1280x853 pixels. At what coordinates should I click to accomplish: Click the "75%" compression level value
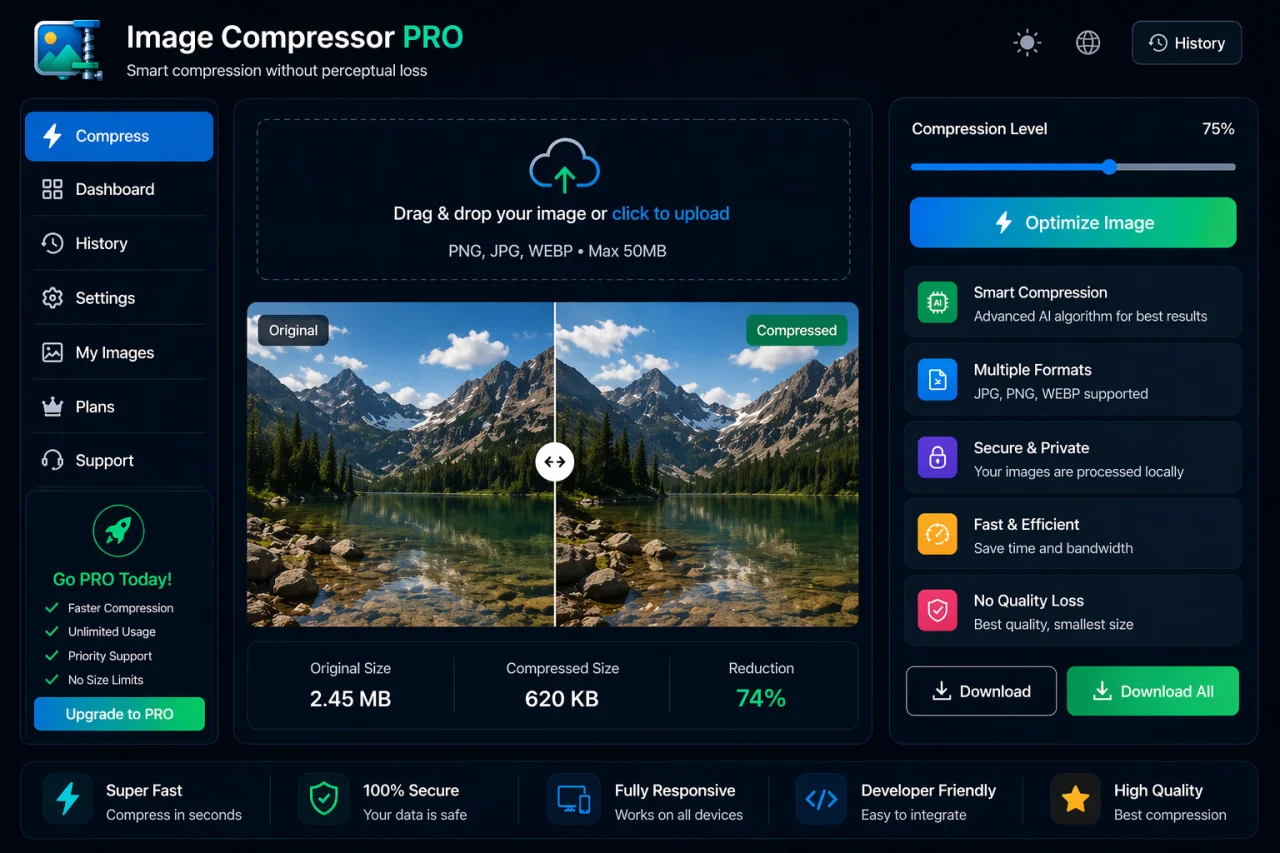1218,129
